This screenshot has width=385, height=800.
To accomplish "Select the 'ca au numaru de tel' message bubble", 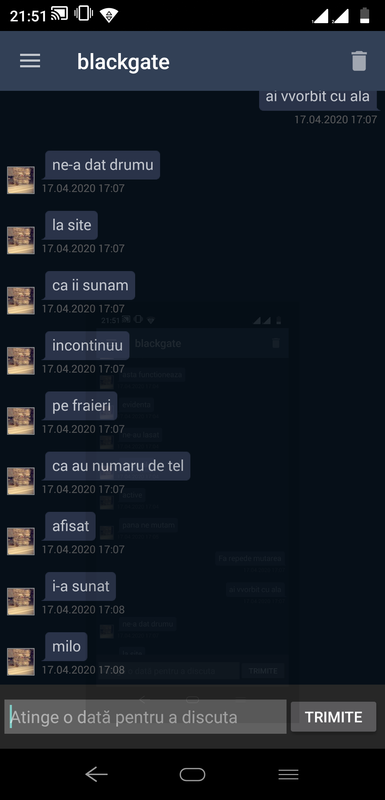I will tap(118, 466).
